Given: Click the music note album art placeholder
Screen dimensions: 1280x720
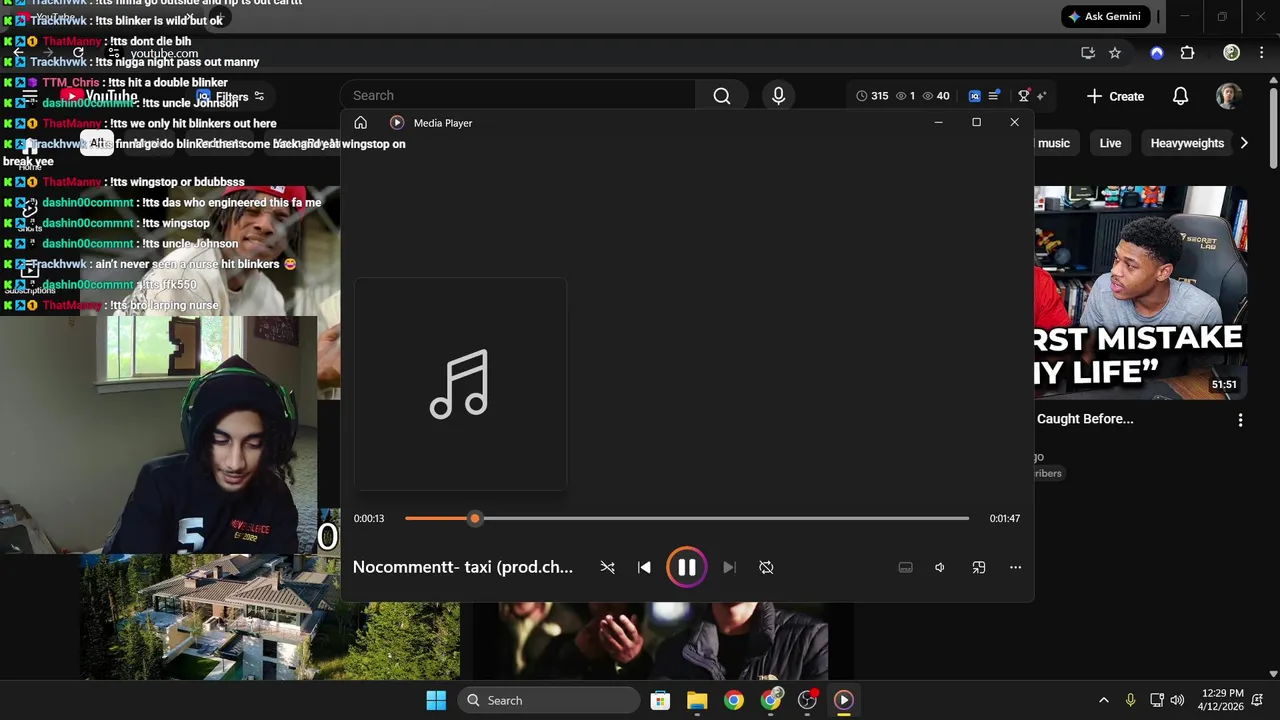Looking at the screenshot, I should 460,384.
